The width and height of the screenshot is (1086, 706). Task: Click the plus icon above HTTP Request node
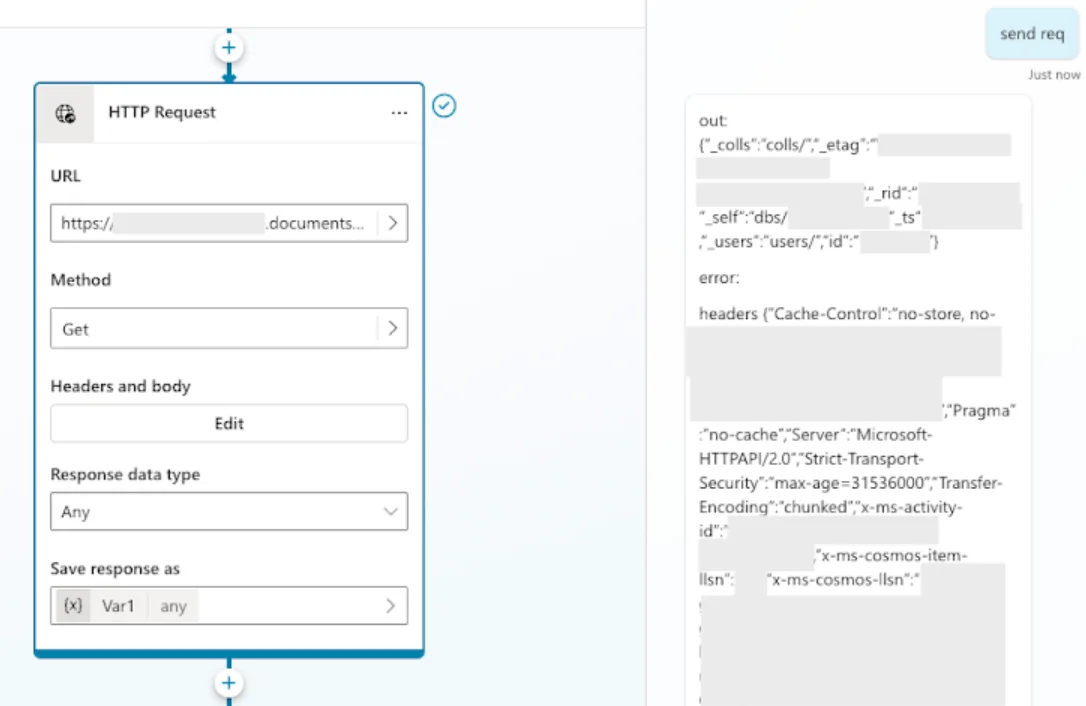point(229,48)
